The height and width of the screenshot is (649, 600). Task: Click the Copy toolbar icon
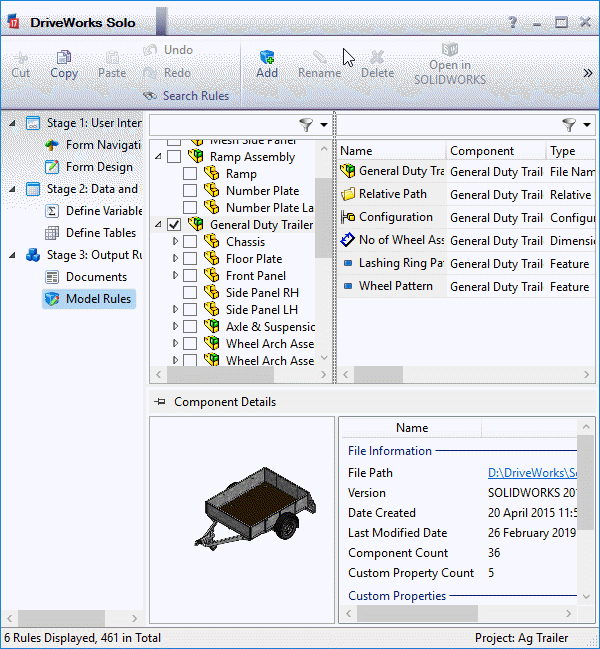coord(64,58)
